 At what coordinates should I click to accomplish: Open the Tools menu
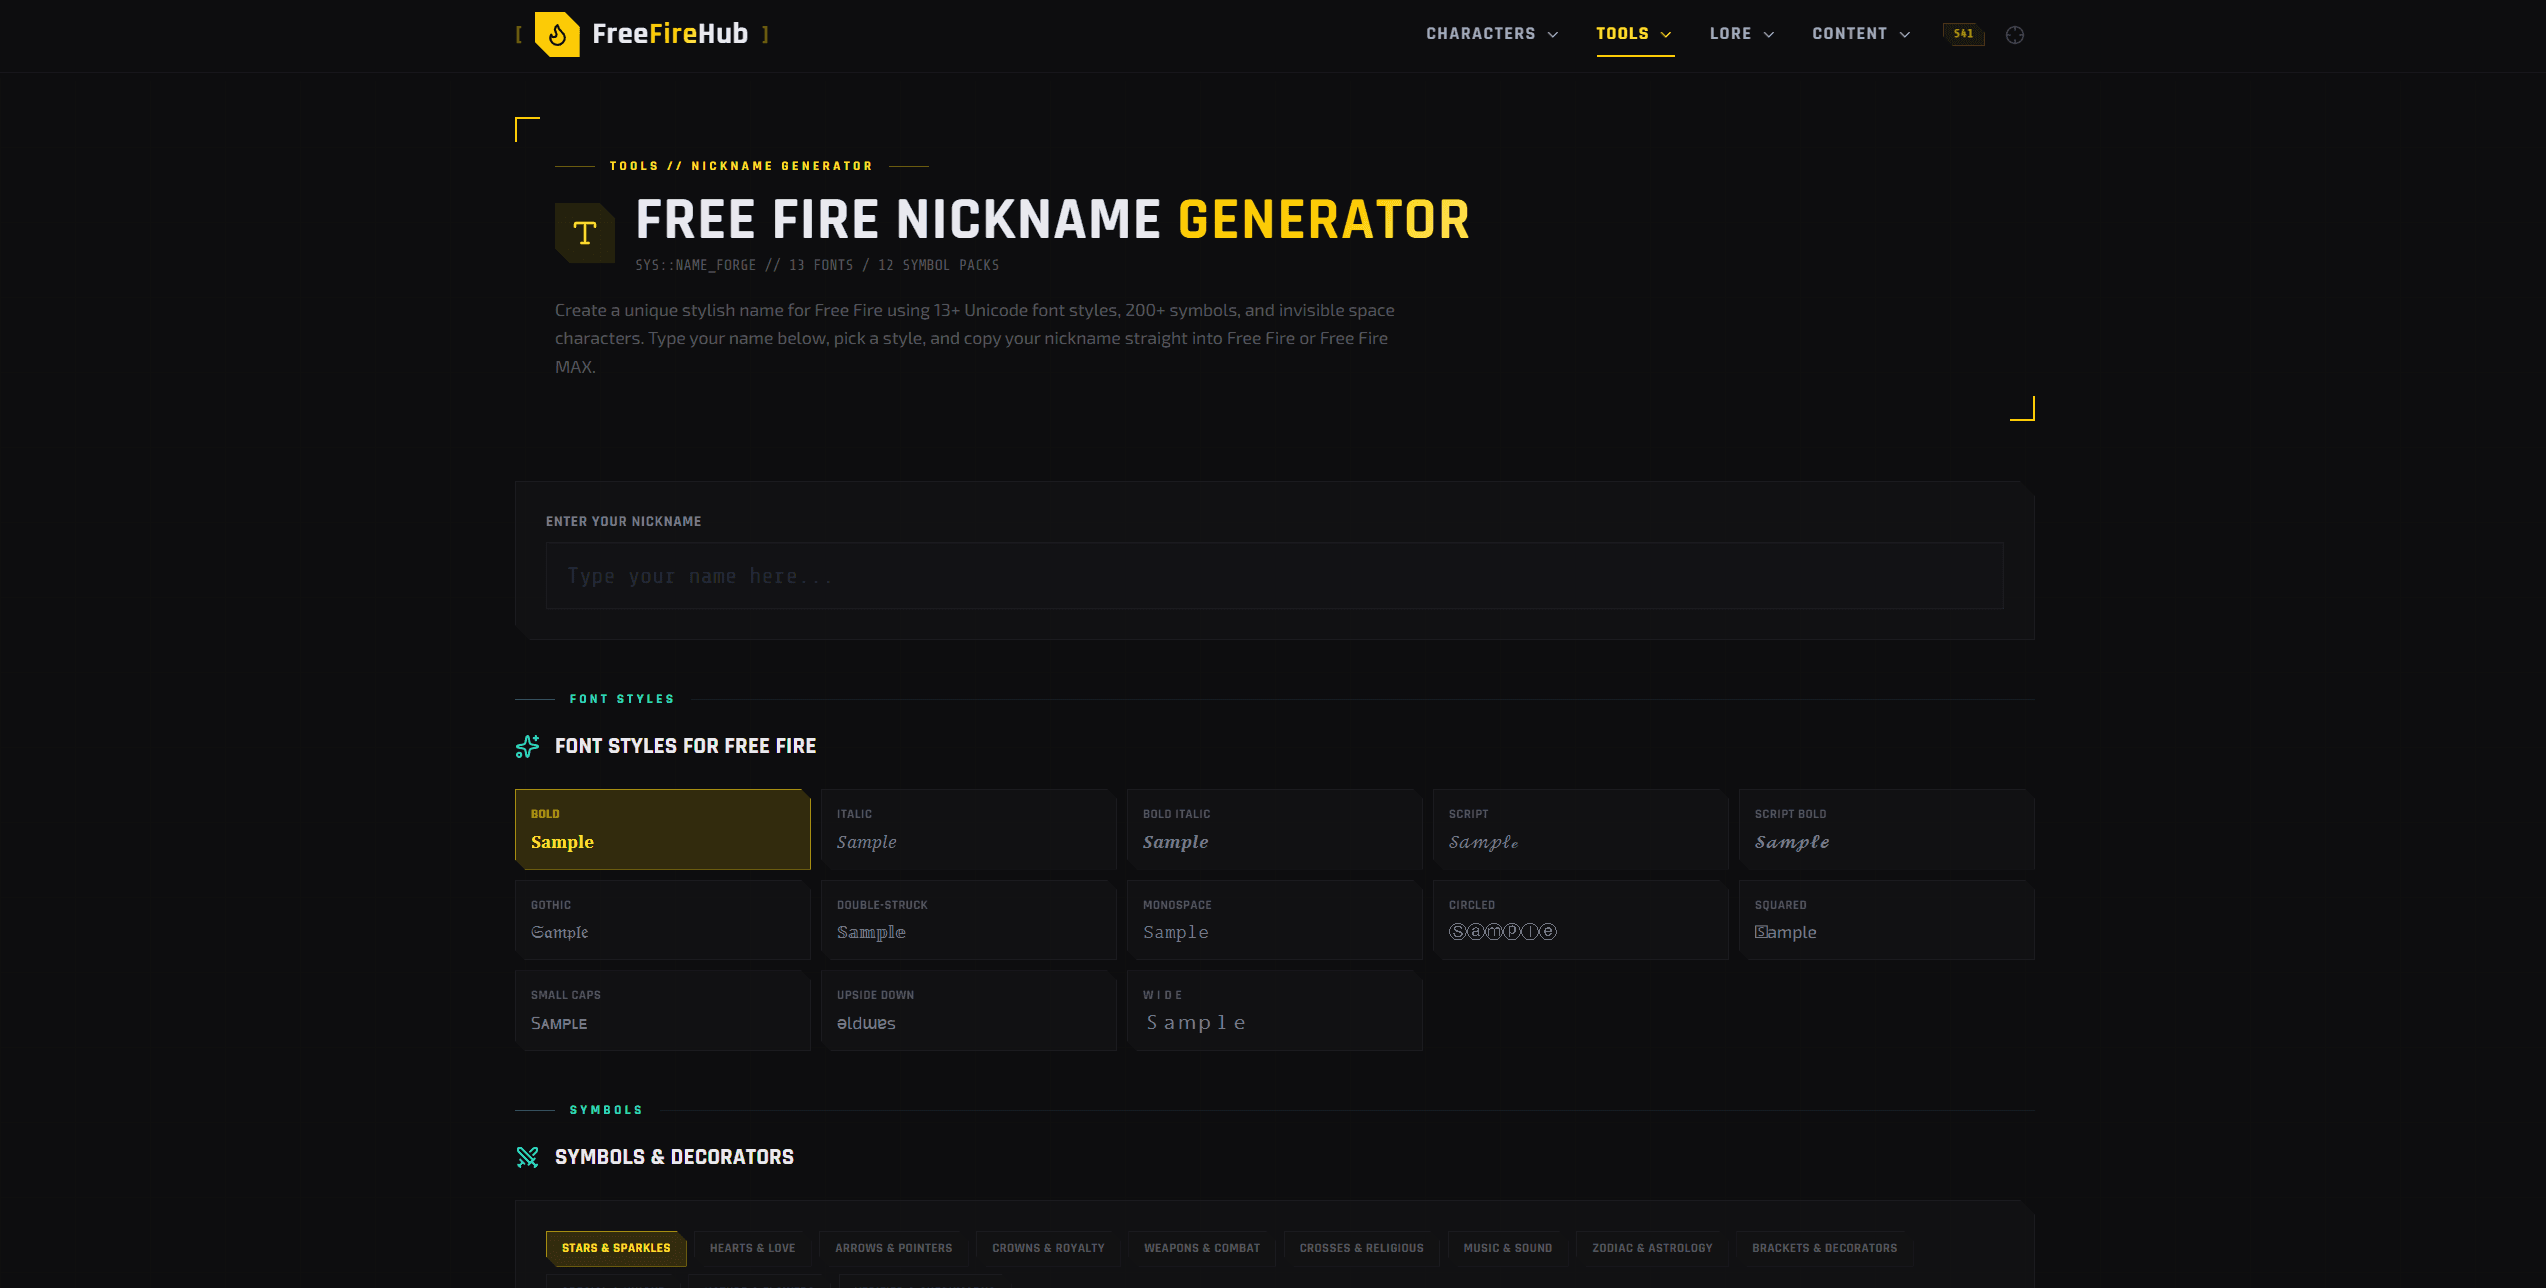[1633, 33]
